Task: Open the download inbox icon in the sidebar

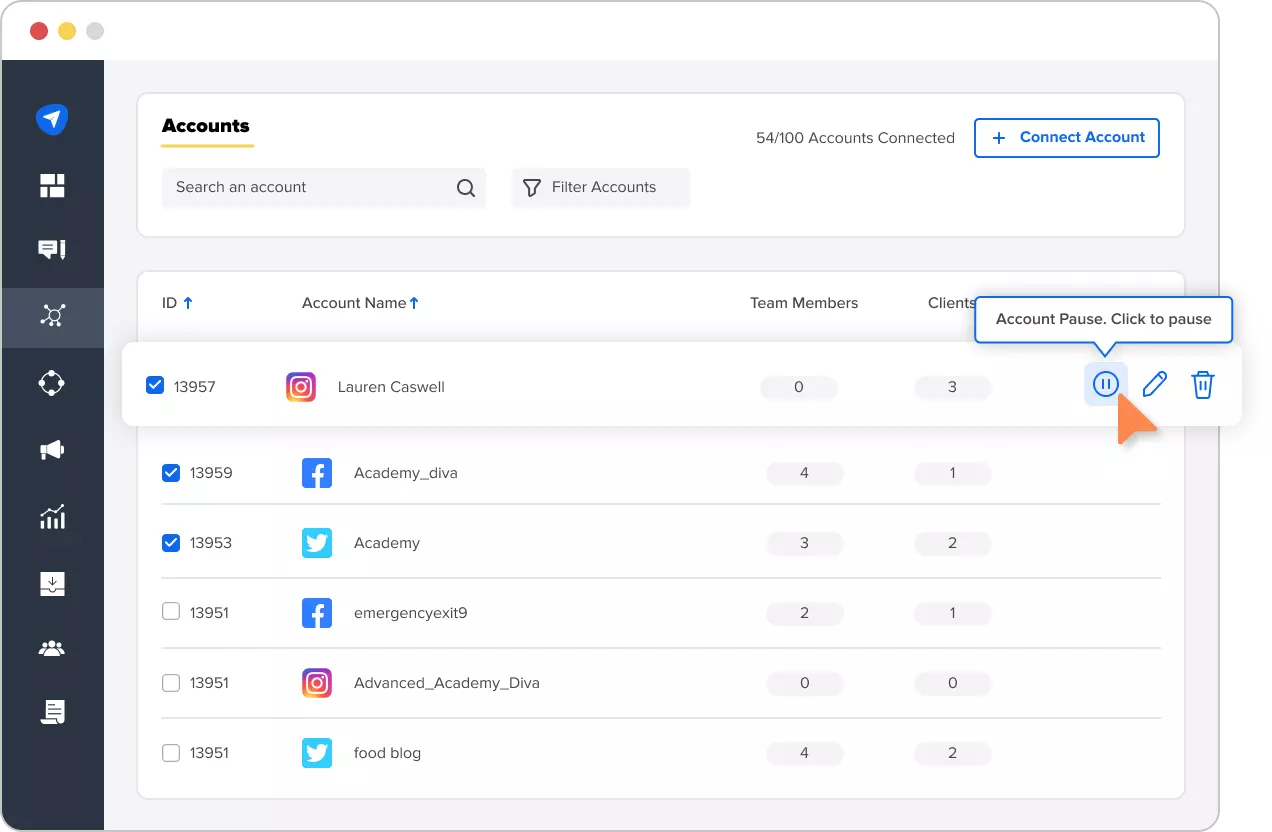Action: [52, 584]
